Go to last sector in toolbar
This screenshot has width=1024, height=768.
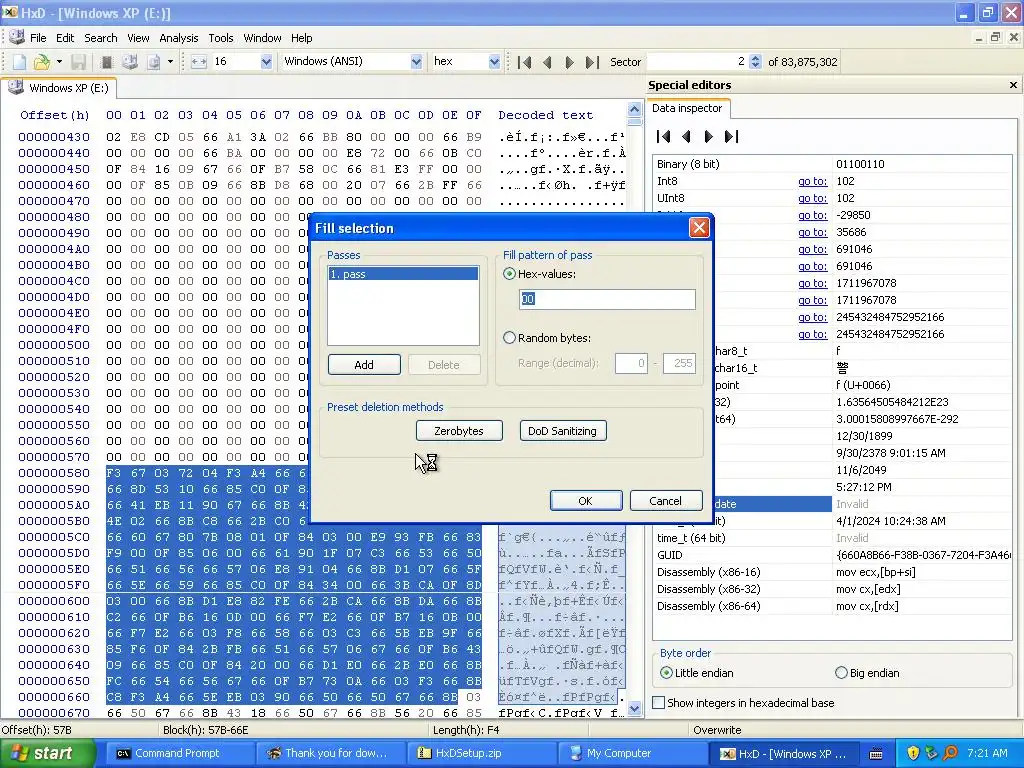pos(592,62)
